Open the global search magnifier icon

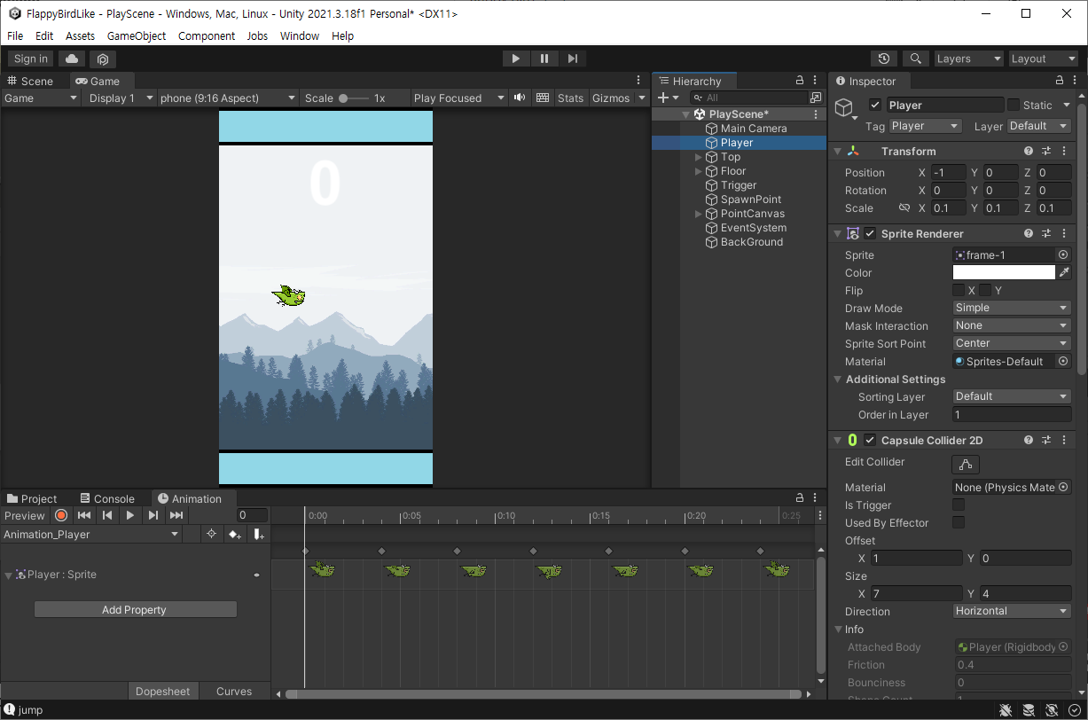point(915,59)
